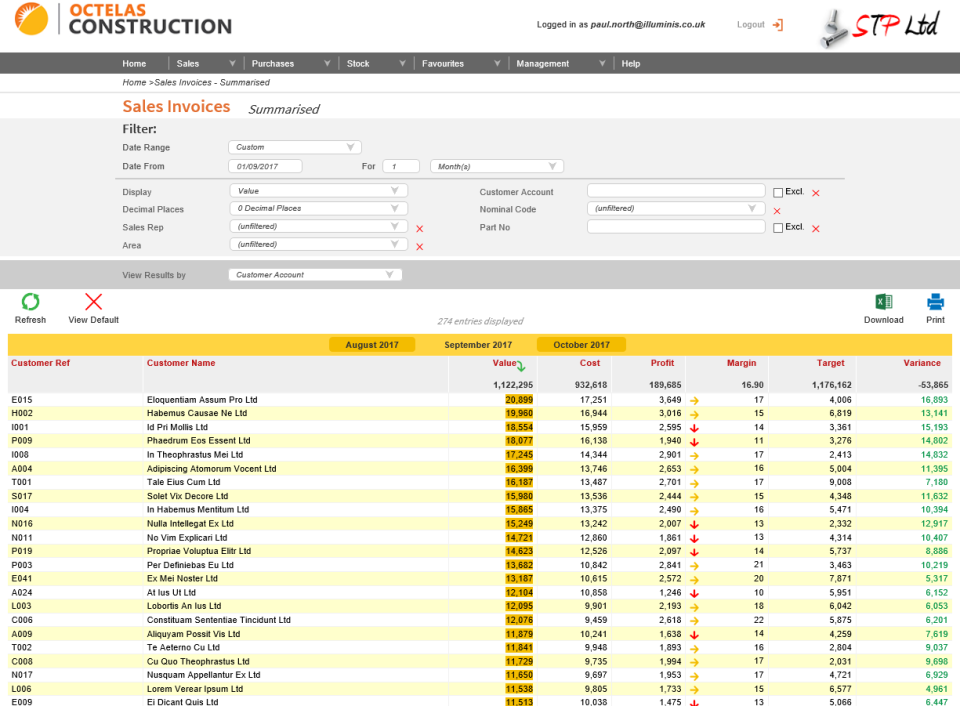Click trend arrow in Habemus Causae Ne row
The height and width of the screenshot is (706, 960).
[694, 414]
